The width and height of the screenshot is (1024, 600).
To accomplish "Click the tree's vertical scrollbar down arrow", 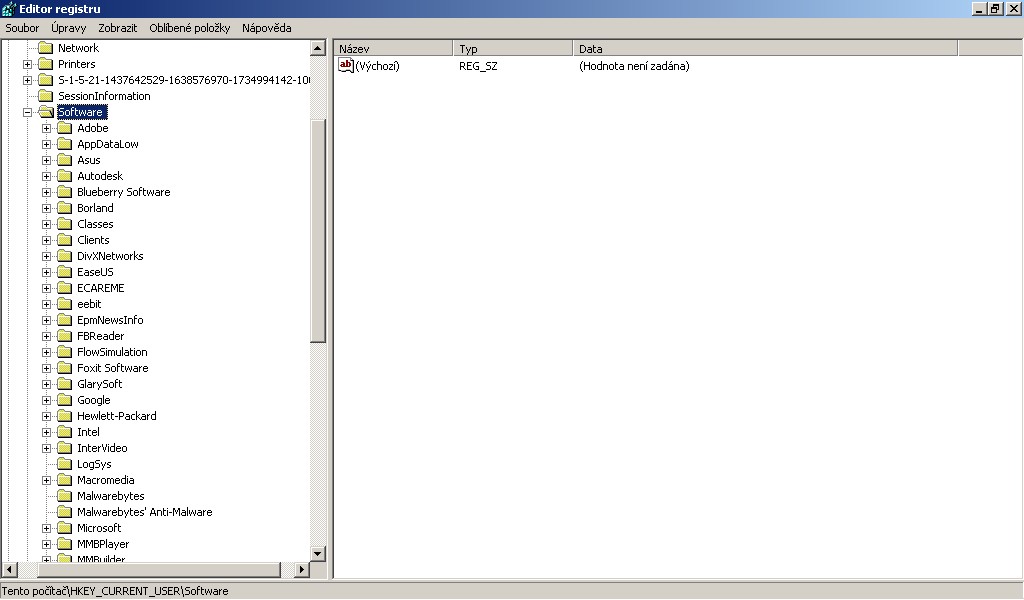I will 318,553.
